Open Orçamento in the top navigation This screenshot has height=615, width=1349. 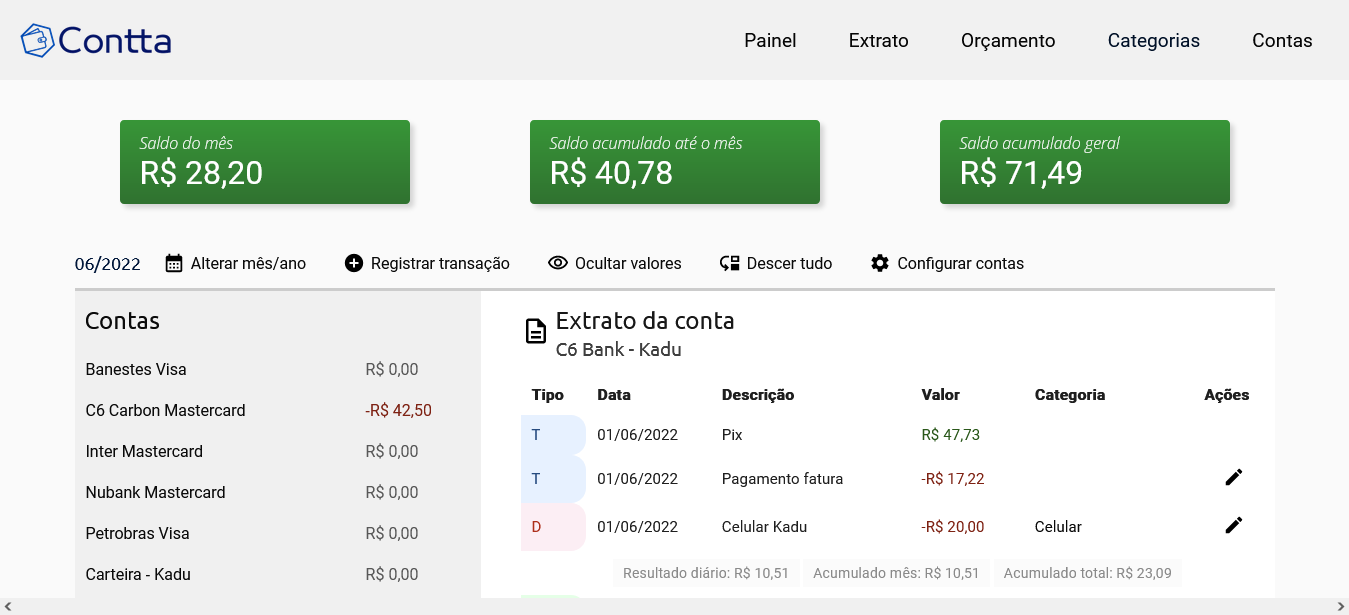click(1008, 41)
